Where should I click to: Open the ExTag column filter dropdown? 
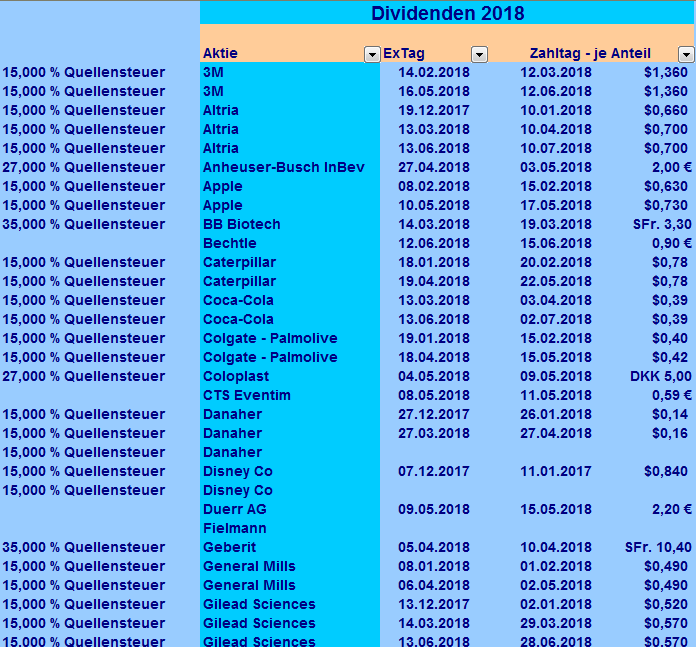(479, 55)
